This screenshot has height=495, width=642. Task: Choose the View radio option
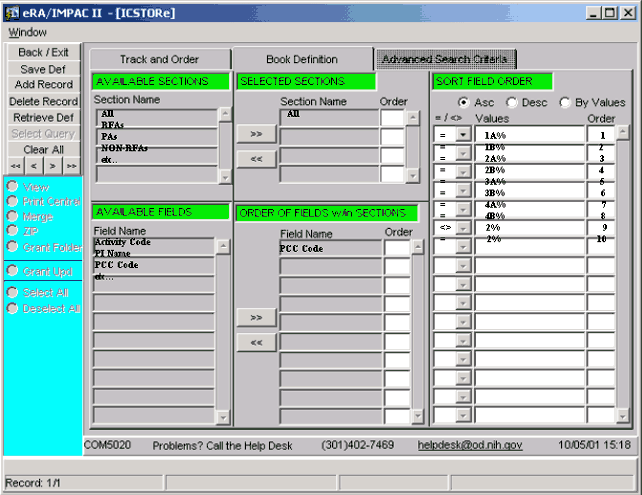click(x=13, y=186)
